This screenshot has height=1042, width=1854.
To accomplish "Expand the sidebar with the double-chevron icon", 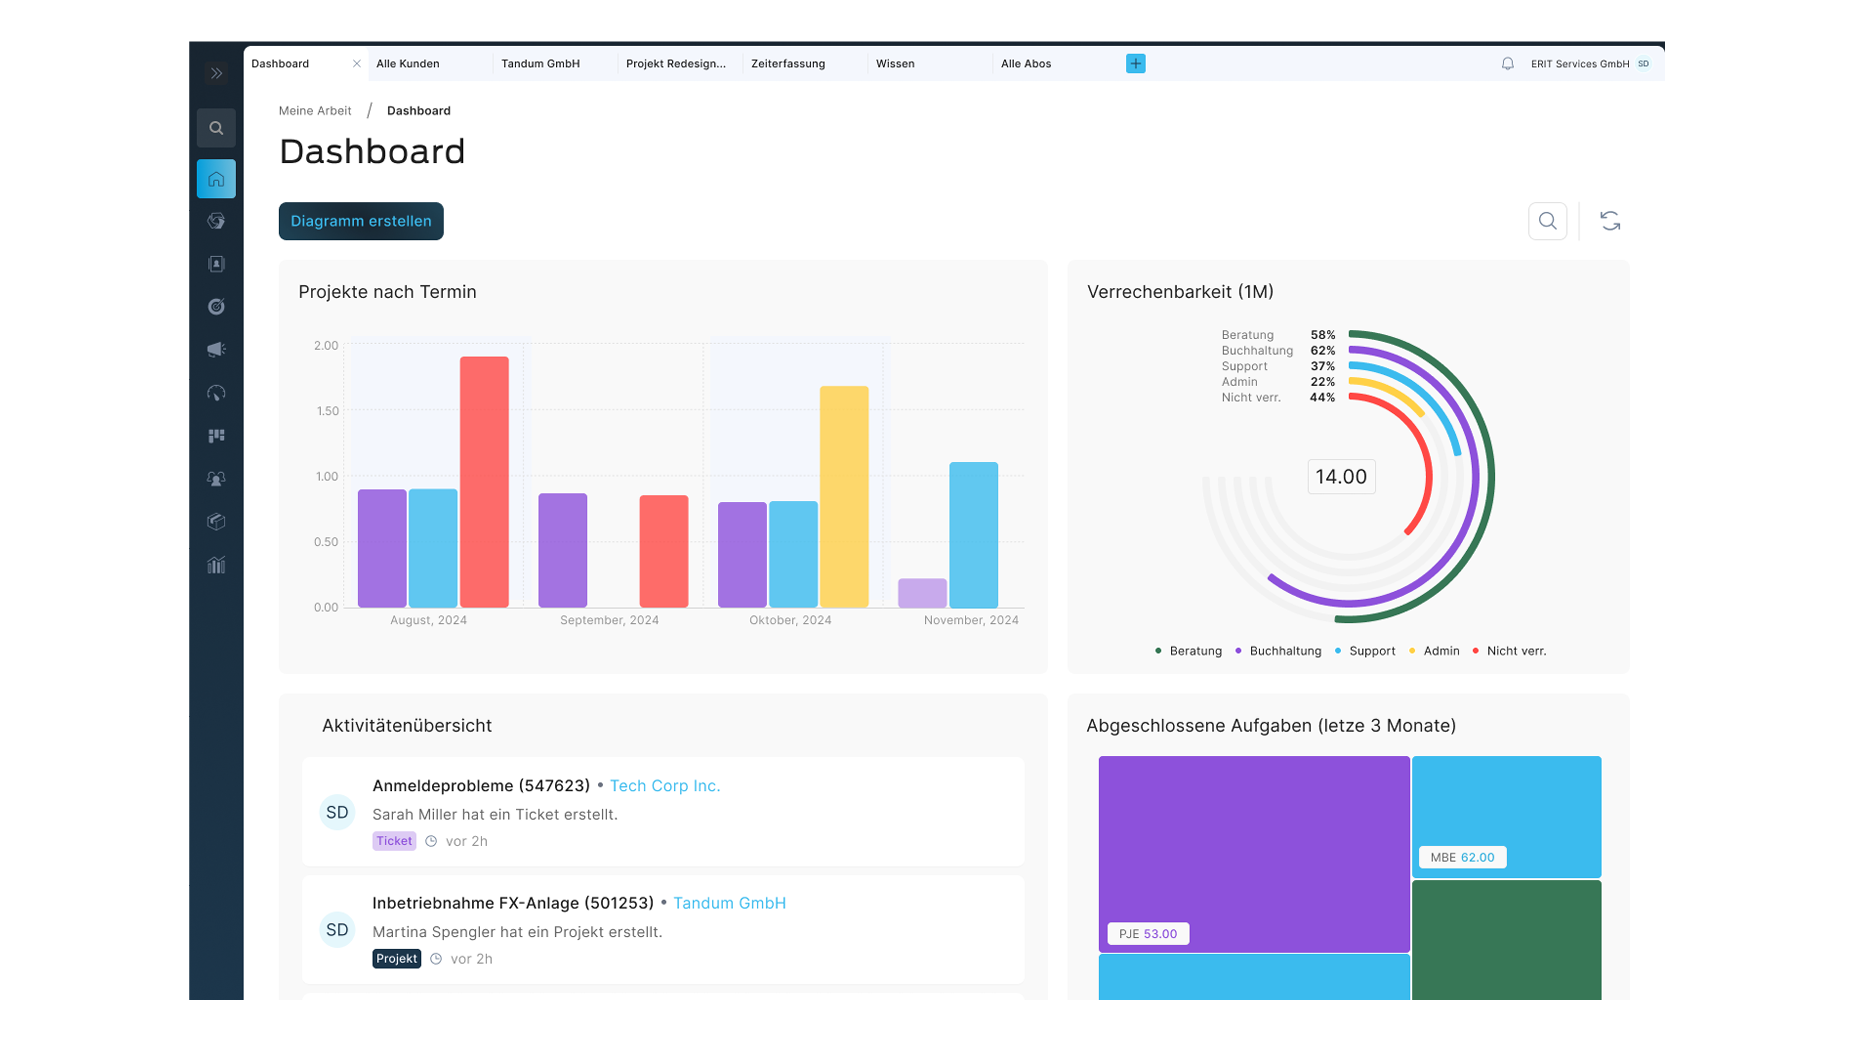I will click(216, 73).
